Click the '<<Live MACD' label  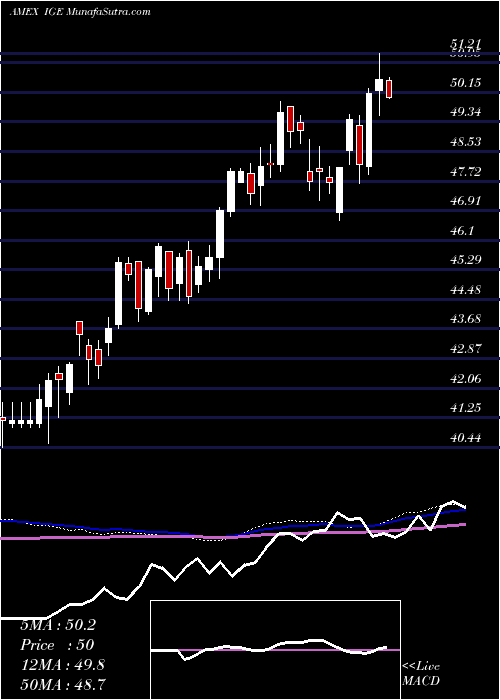coord(421,674)
